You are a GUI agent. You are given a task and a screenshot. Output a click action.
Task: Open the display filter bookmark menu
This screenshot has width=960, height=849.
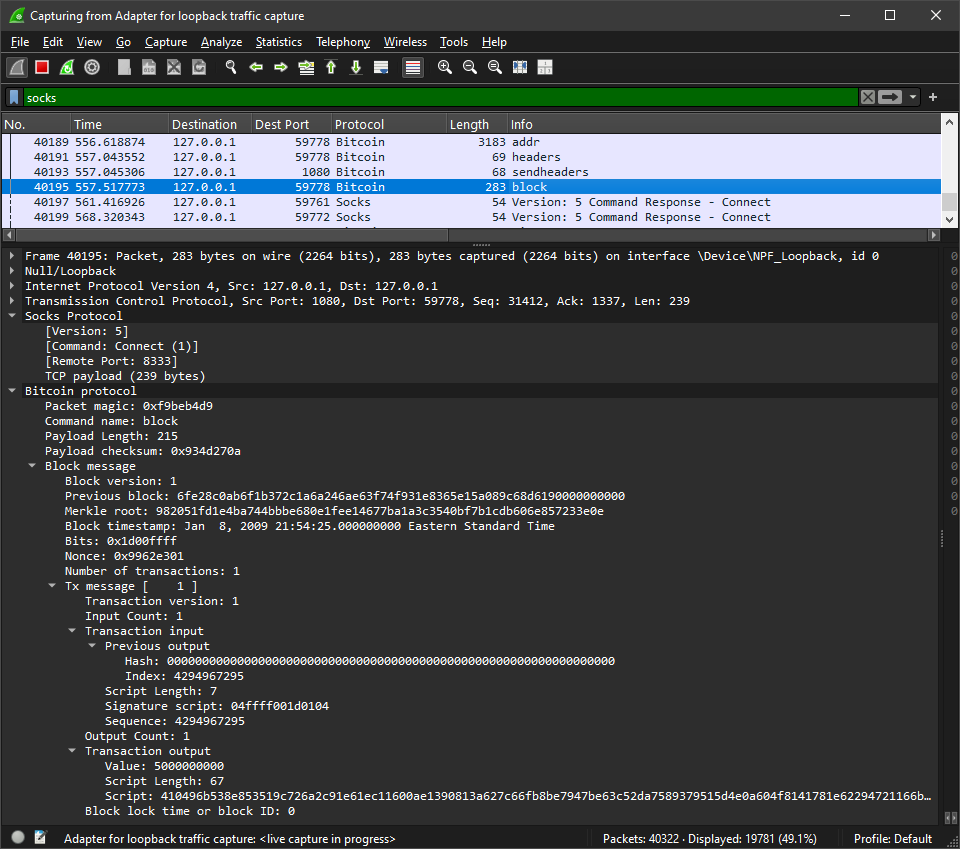pos(14,97)
